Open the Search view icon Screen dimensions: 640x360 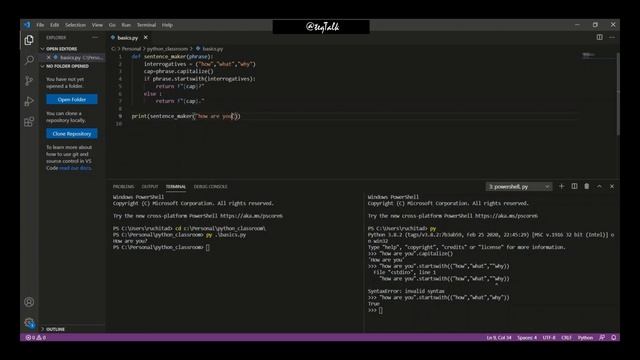tap(29, 60)
